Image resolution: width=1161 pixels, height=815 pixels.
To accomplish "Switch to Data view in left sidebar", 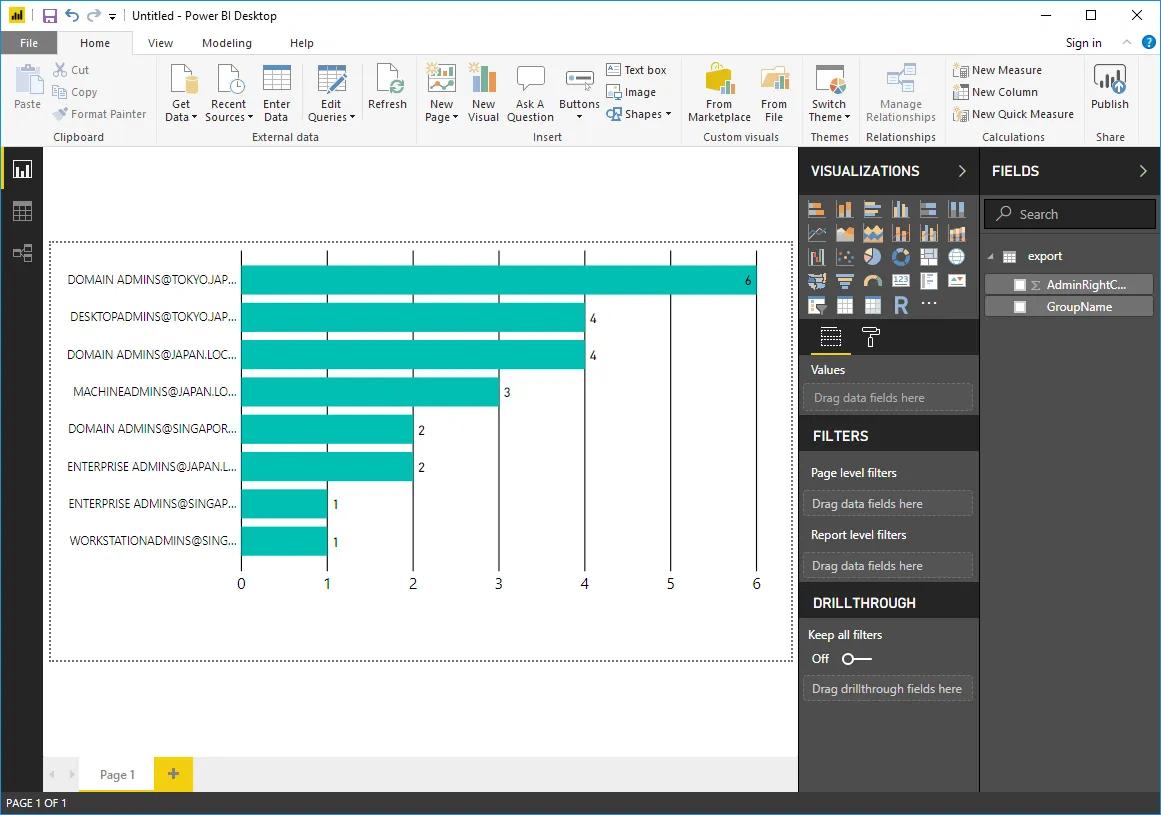I will click(22, 212).
